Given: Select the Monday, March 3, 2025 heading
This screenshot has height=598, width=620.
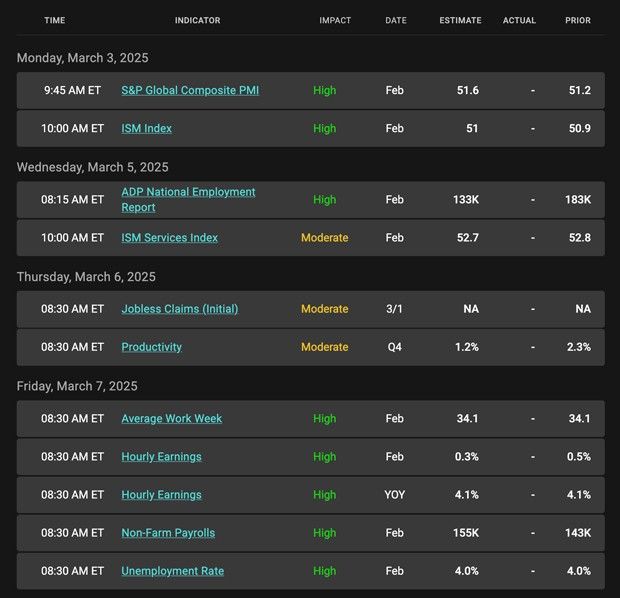Looking at the screenshot, I should click(x=83, y=58).
